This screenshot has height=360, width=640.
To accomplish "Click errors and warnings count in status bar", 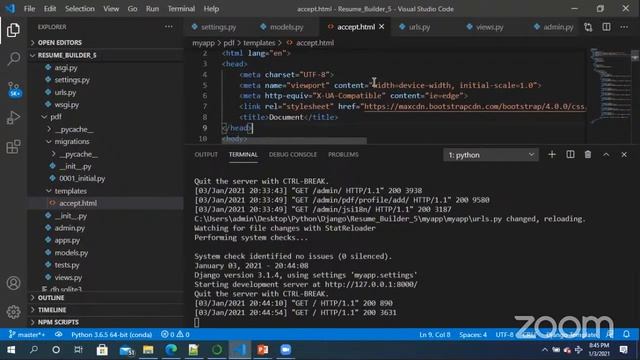I will (175, 334).
